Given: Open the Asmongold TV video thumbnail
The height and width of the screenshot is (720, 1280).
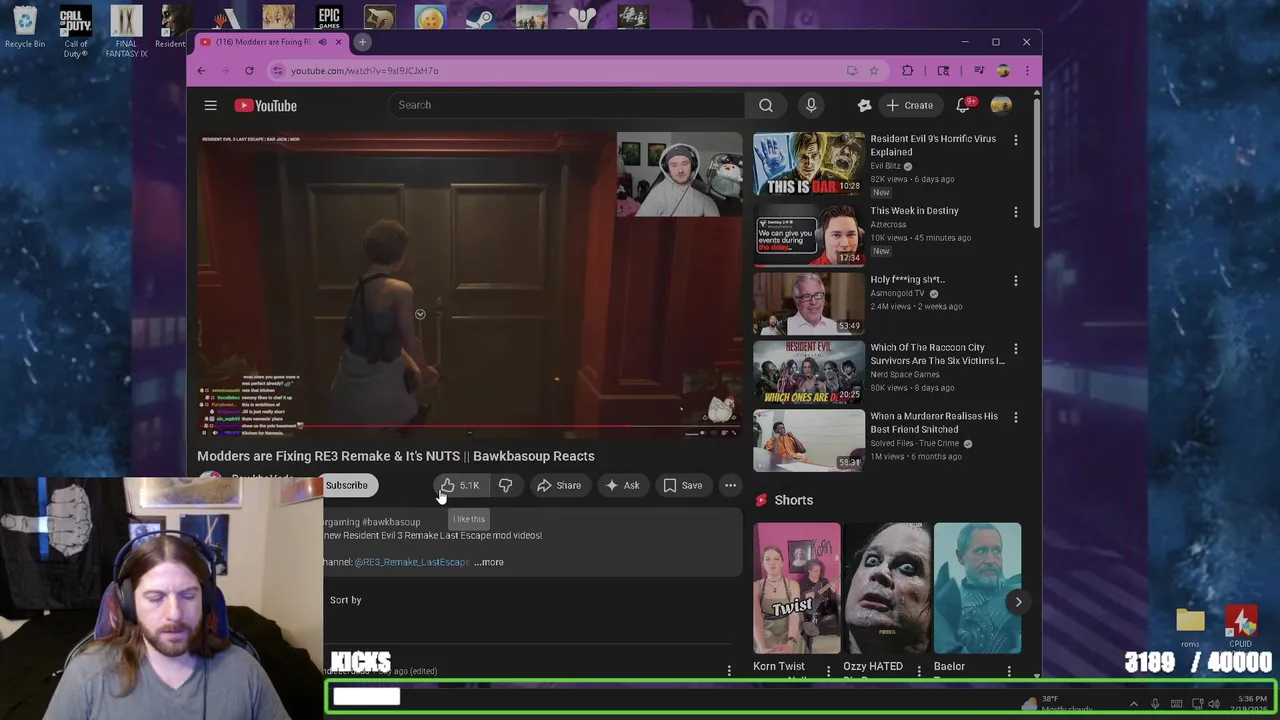Looking at the screenshot, I should [809, 303].
